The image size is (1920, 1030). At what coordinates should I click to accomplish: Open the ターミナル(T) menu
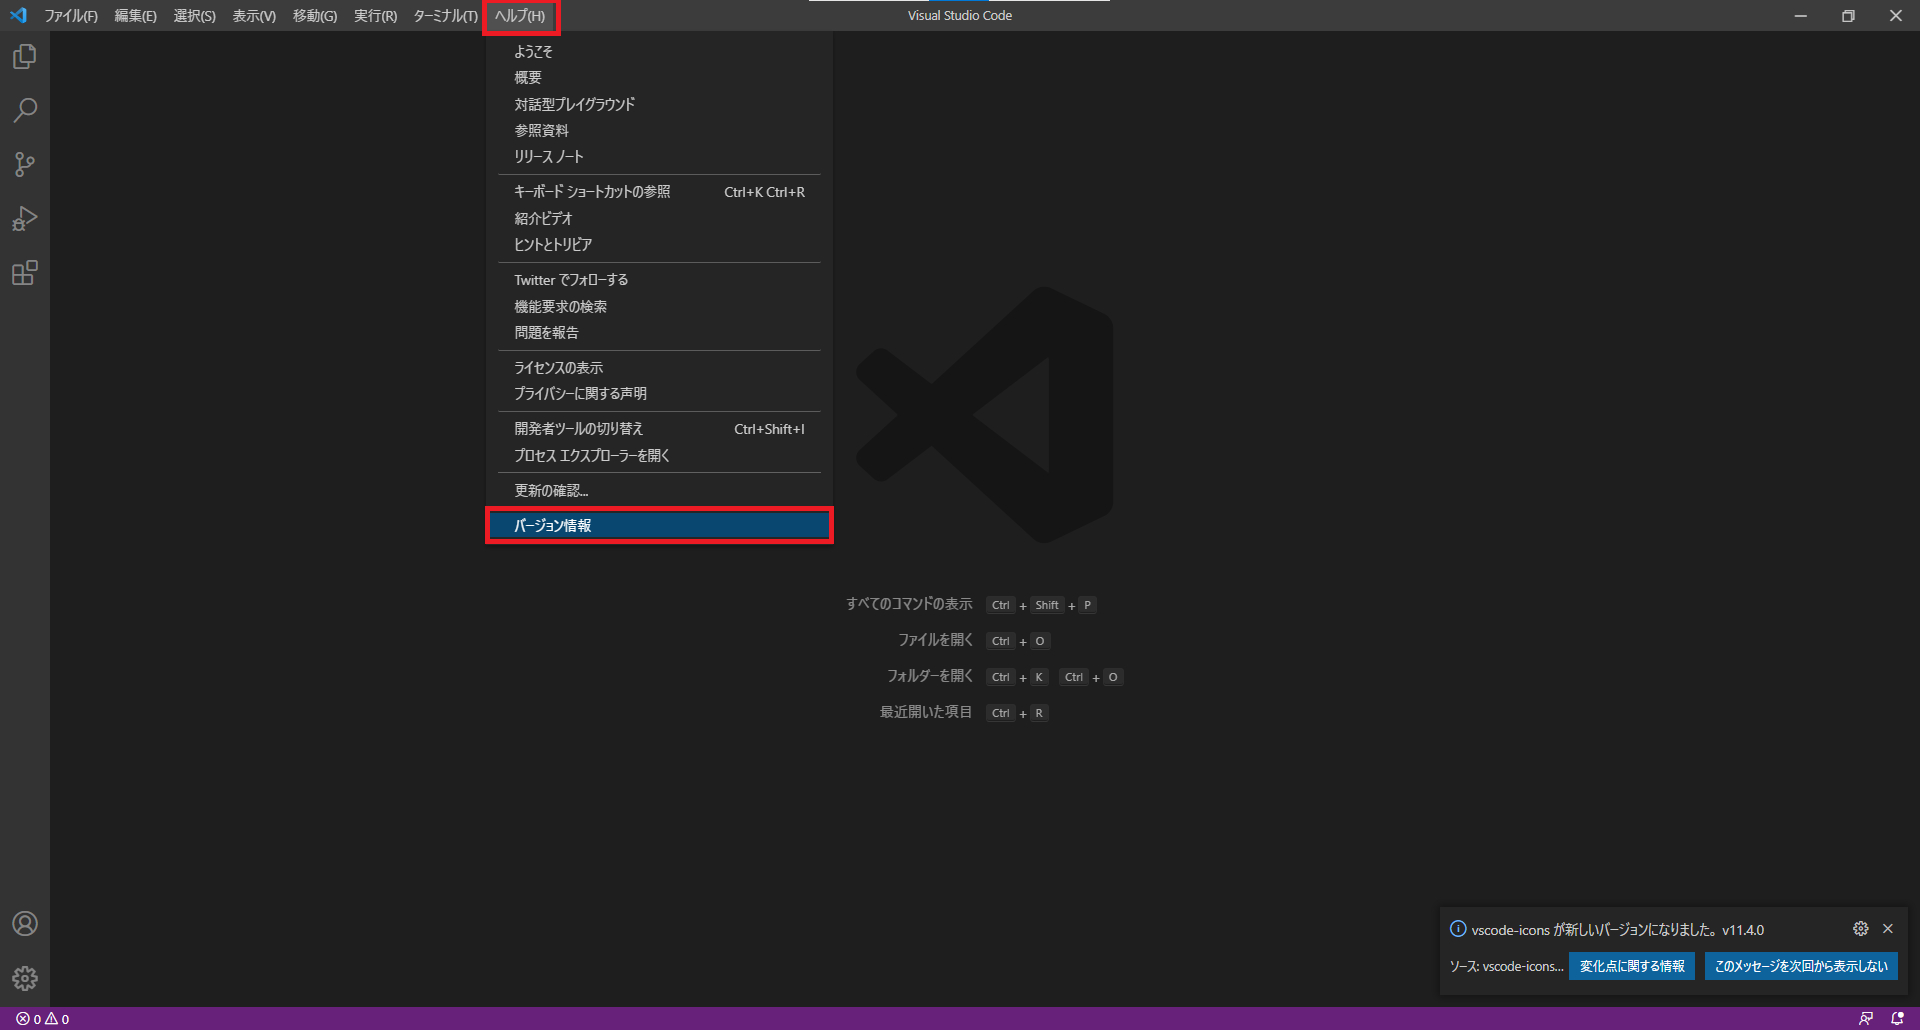(445, 16)
